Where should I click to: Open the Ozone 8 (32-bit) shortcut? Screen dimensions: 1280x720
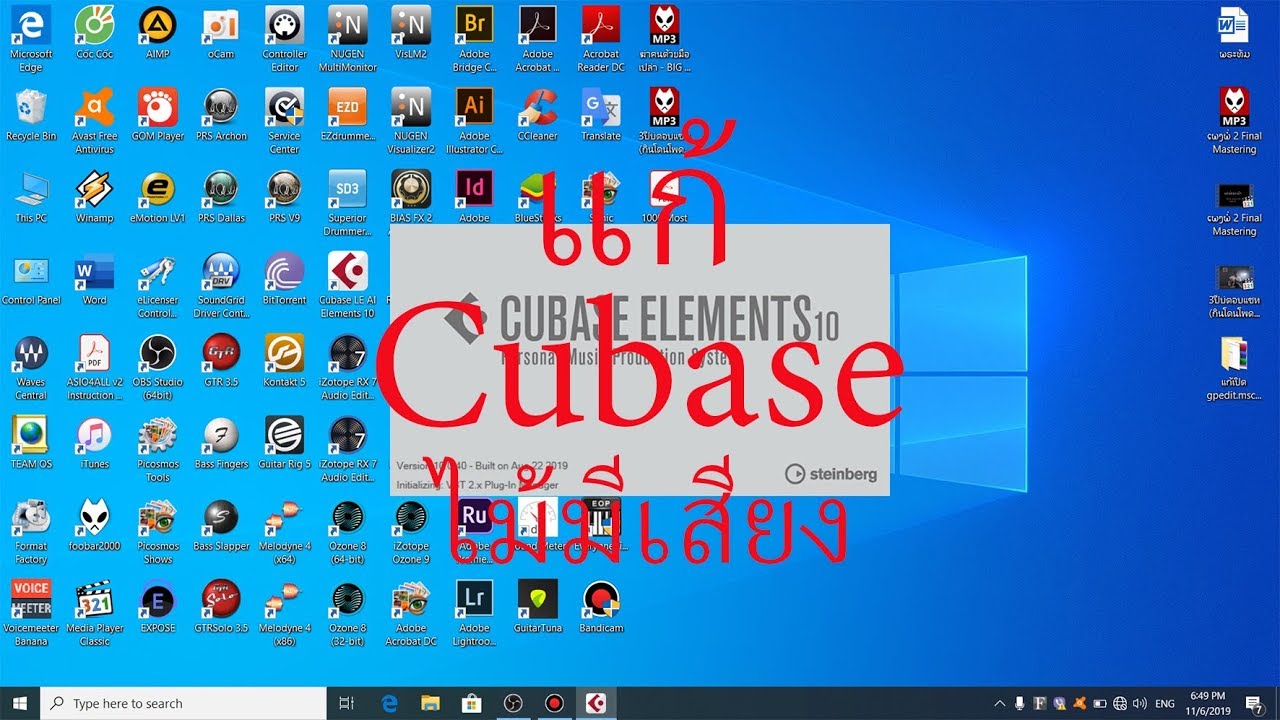click(x=347, y=612)
